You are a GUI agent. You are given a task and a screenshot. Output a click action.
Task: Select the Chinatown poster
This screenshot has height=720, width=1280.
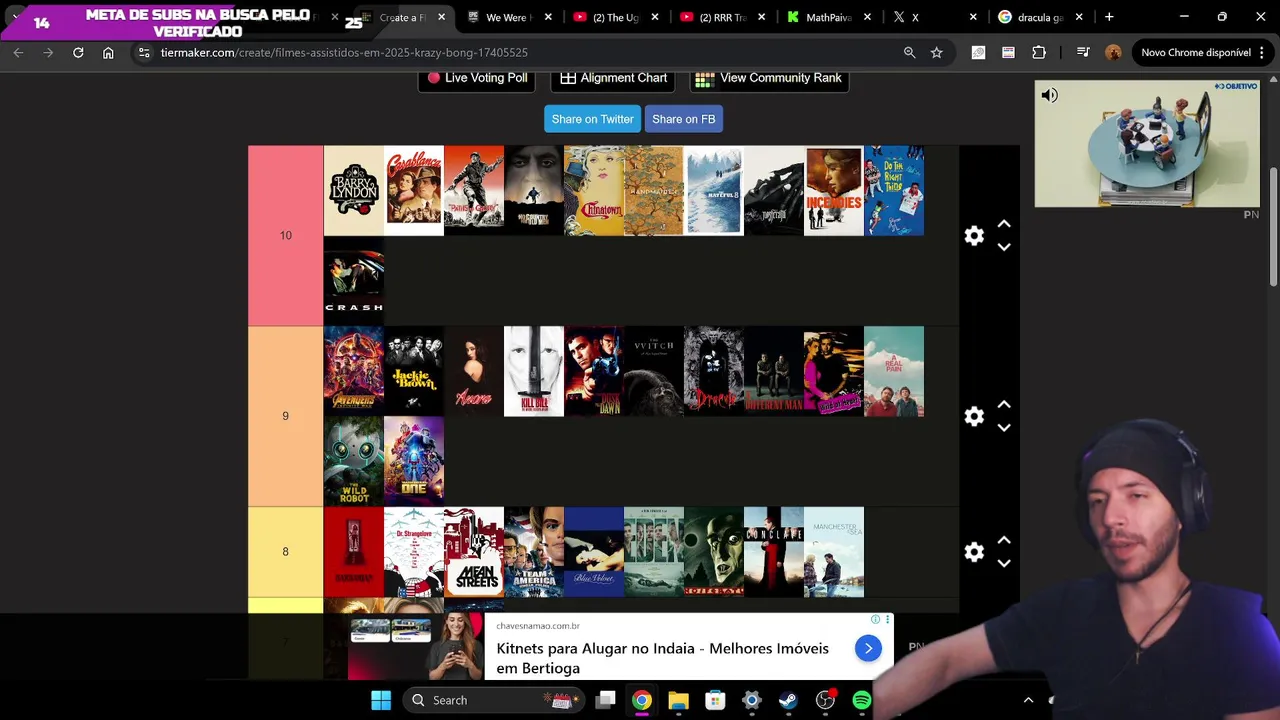[x=594, y=191]
